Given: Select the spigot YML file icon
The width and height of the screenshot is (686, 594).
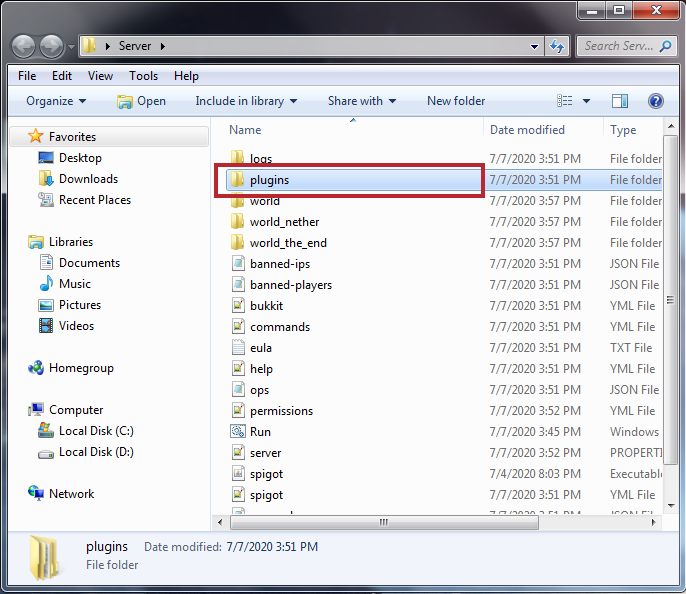Looking at the screenshot, I should 238,494.
